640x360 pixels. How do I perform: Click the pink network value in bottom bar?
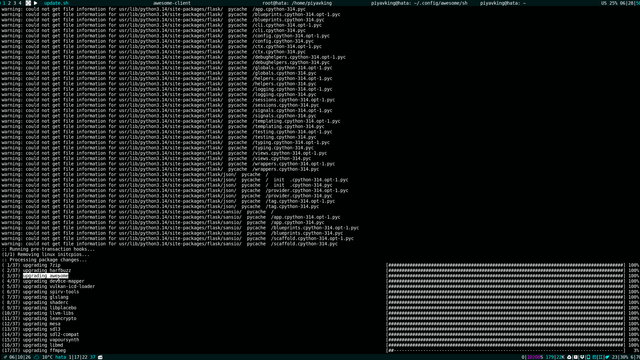pyautogui.click(x=534, y=357)
